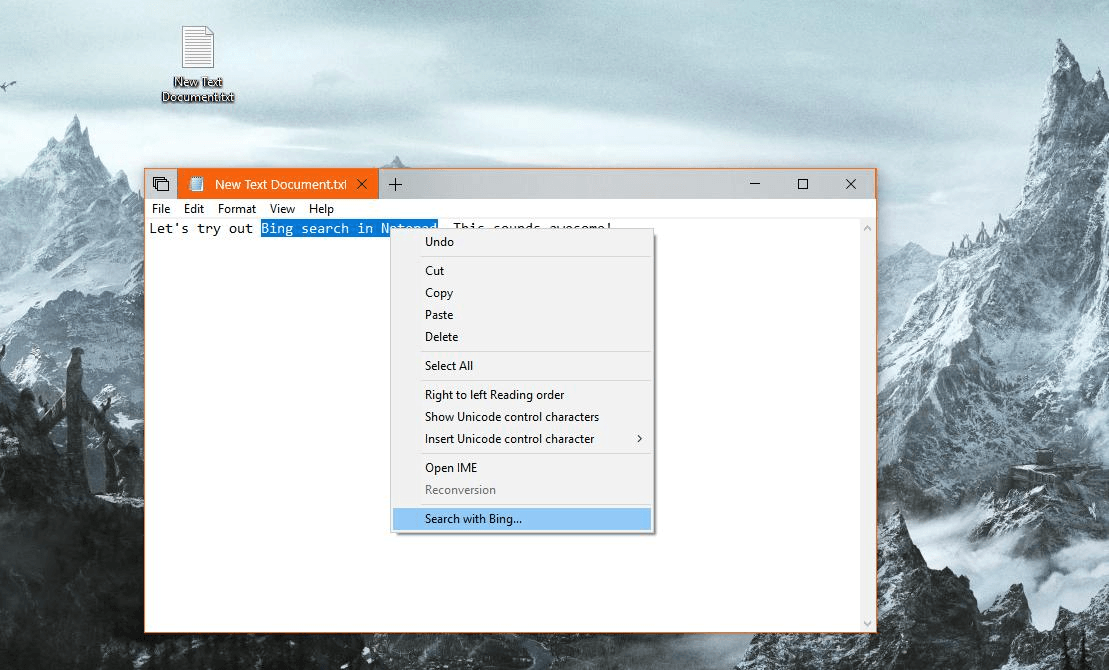1109x670 pixels.
Task: Open the Help menu
Action: click(321, 209)
